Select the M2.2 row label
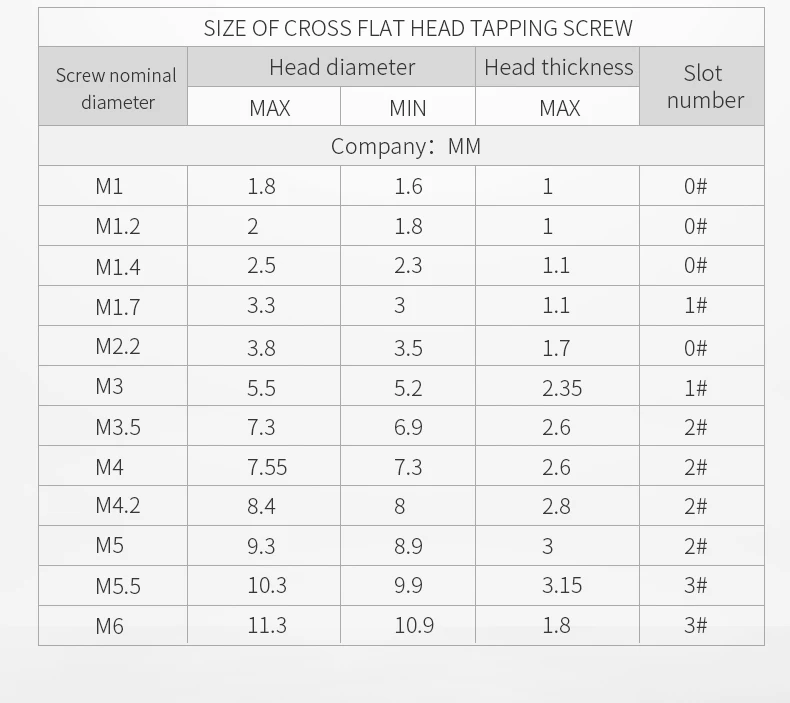 (x=117, y=347)
